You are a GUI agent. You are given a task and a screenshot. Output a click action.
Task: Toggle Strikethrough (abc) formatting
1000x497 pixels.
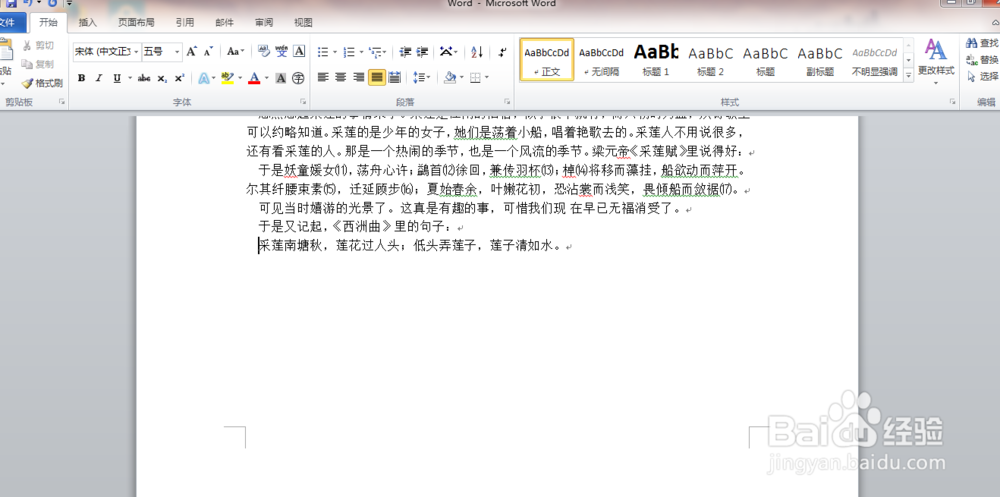coord(144,78)
